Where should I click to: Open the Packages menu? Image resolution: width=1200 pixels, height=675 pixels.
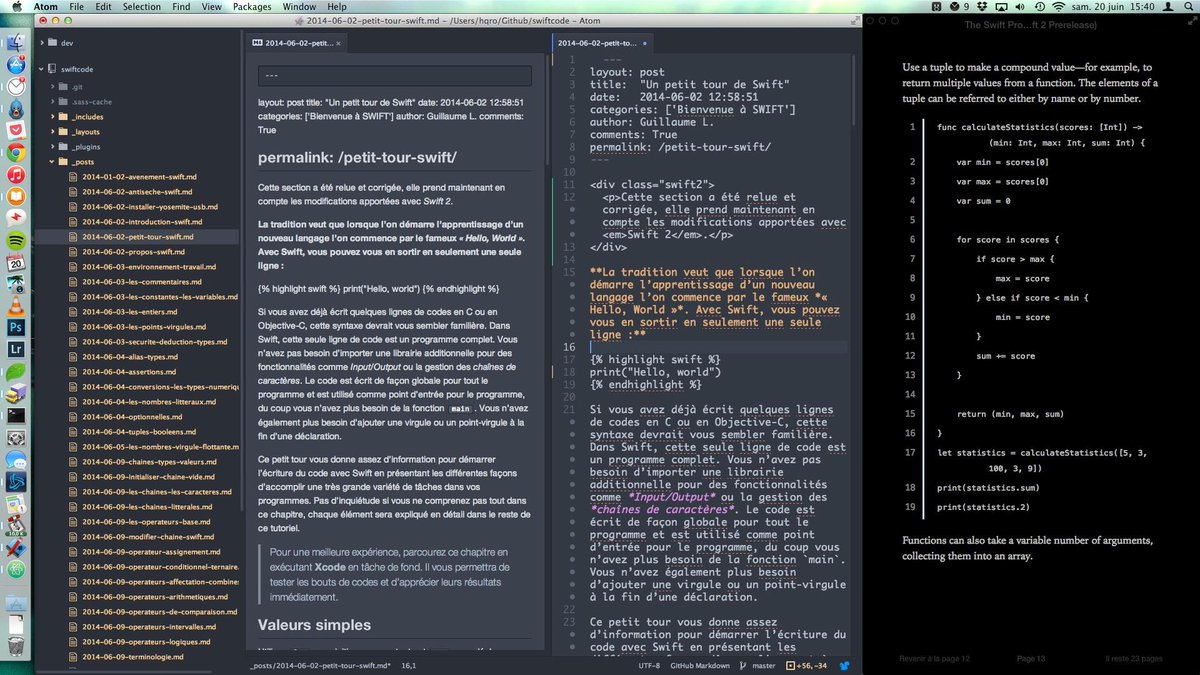(251, 7)
